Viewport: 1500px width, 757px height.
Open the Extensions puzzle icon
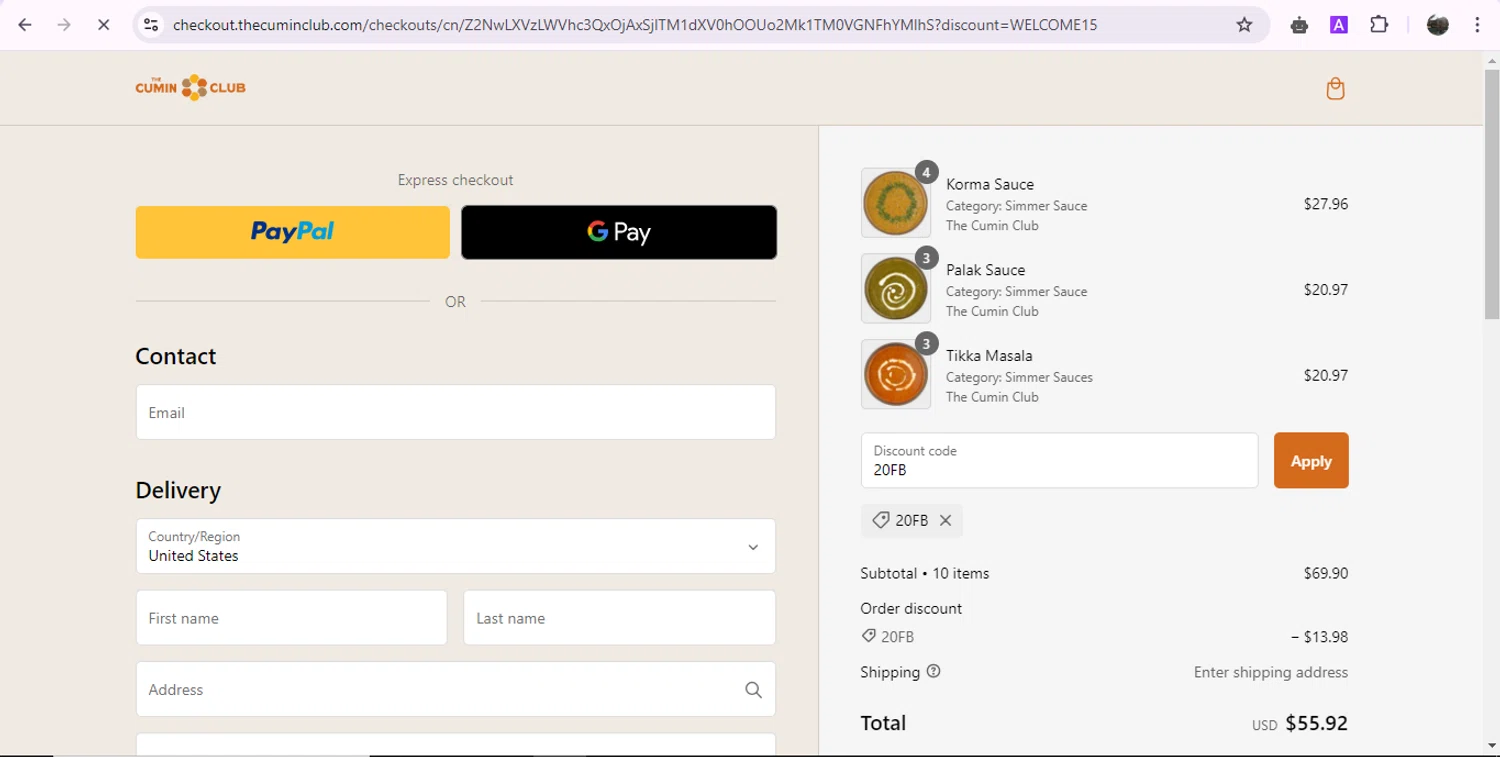pos(1379,25)
